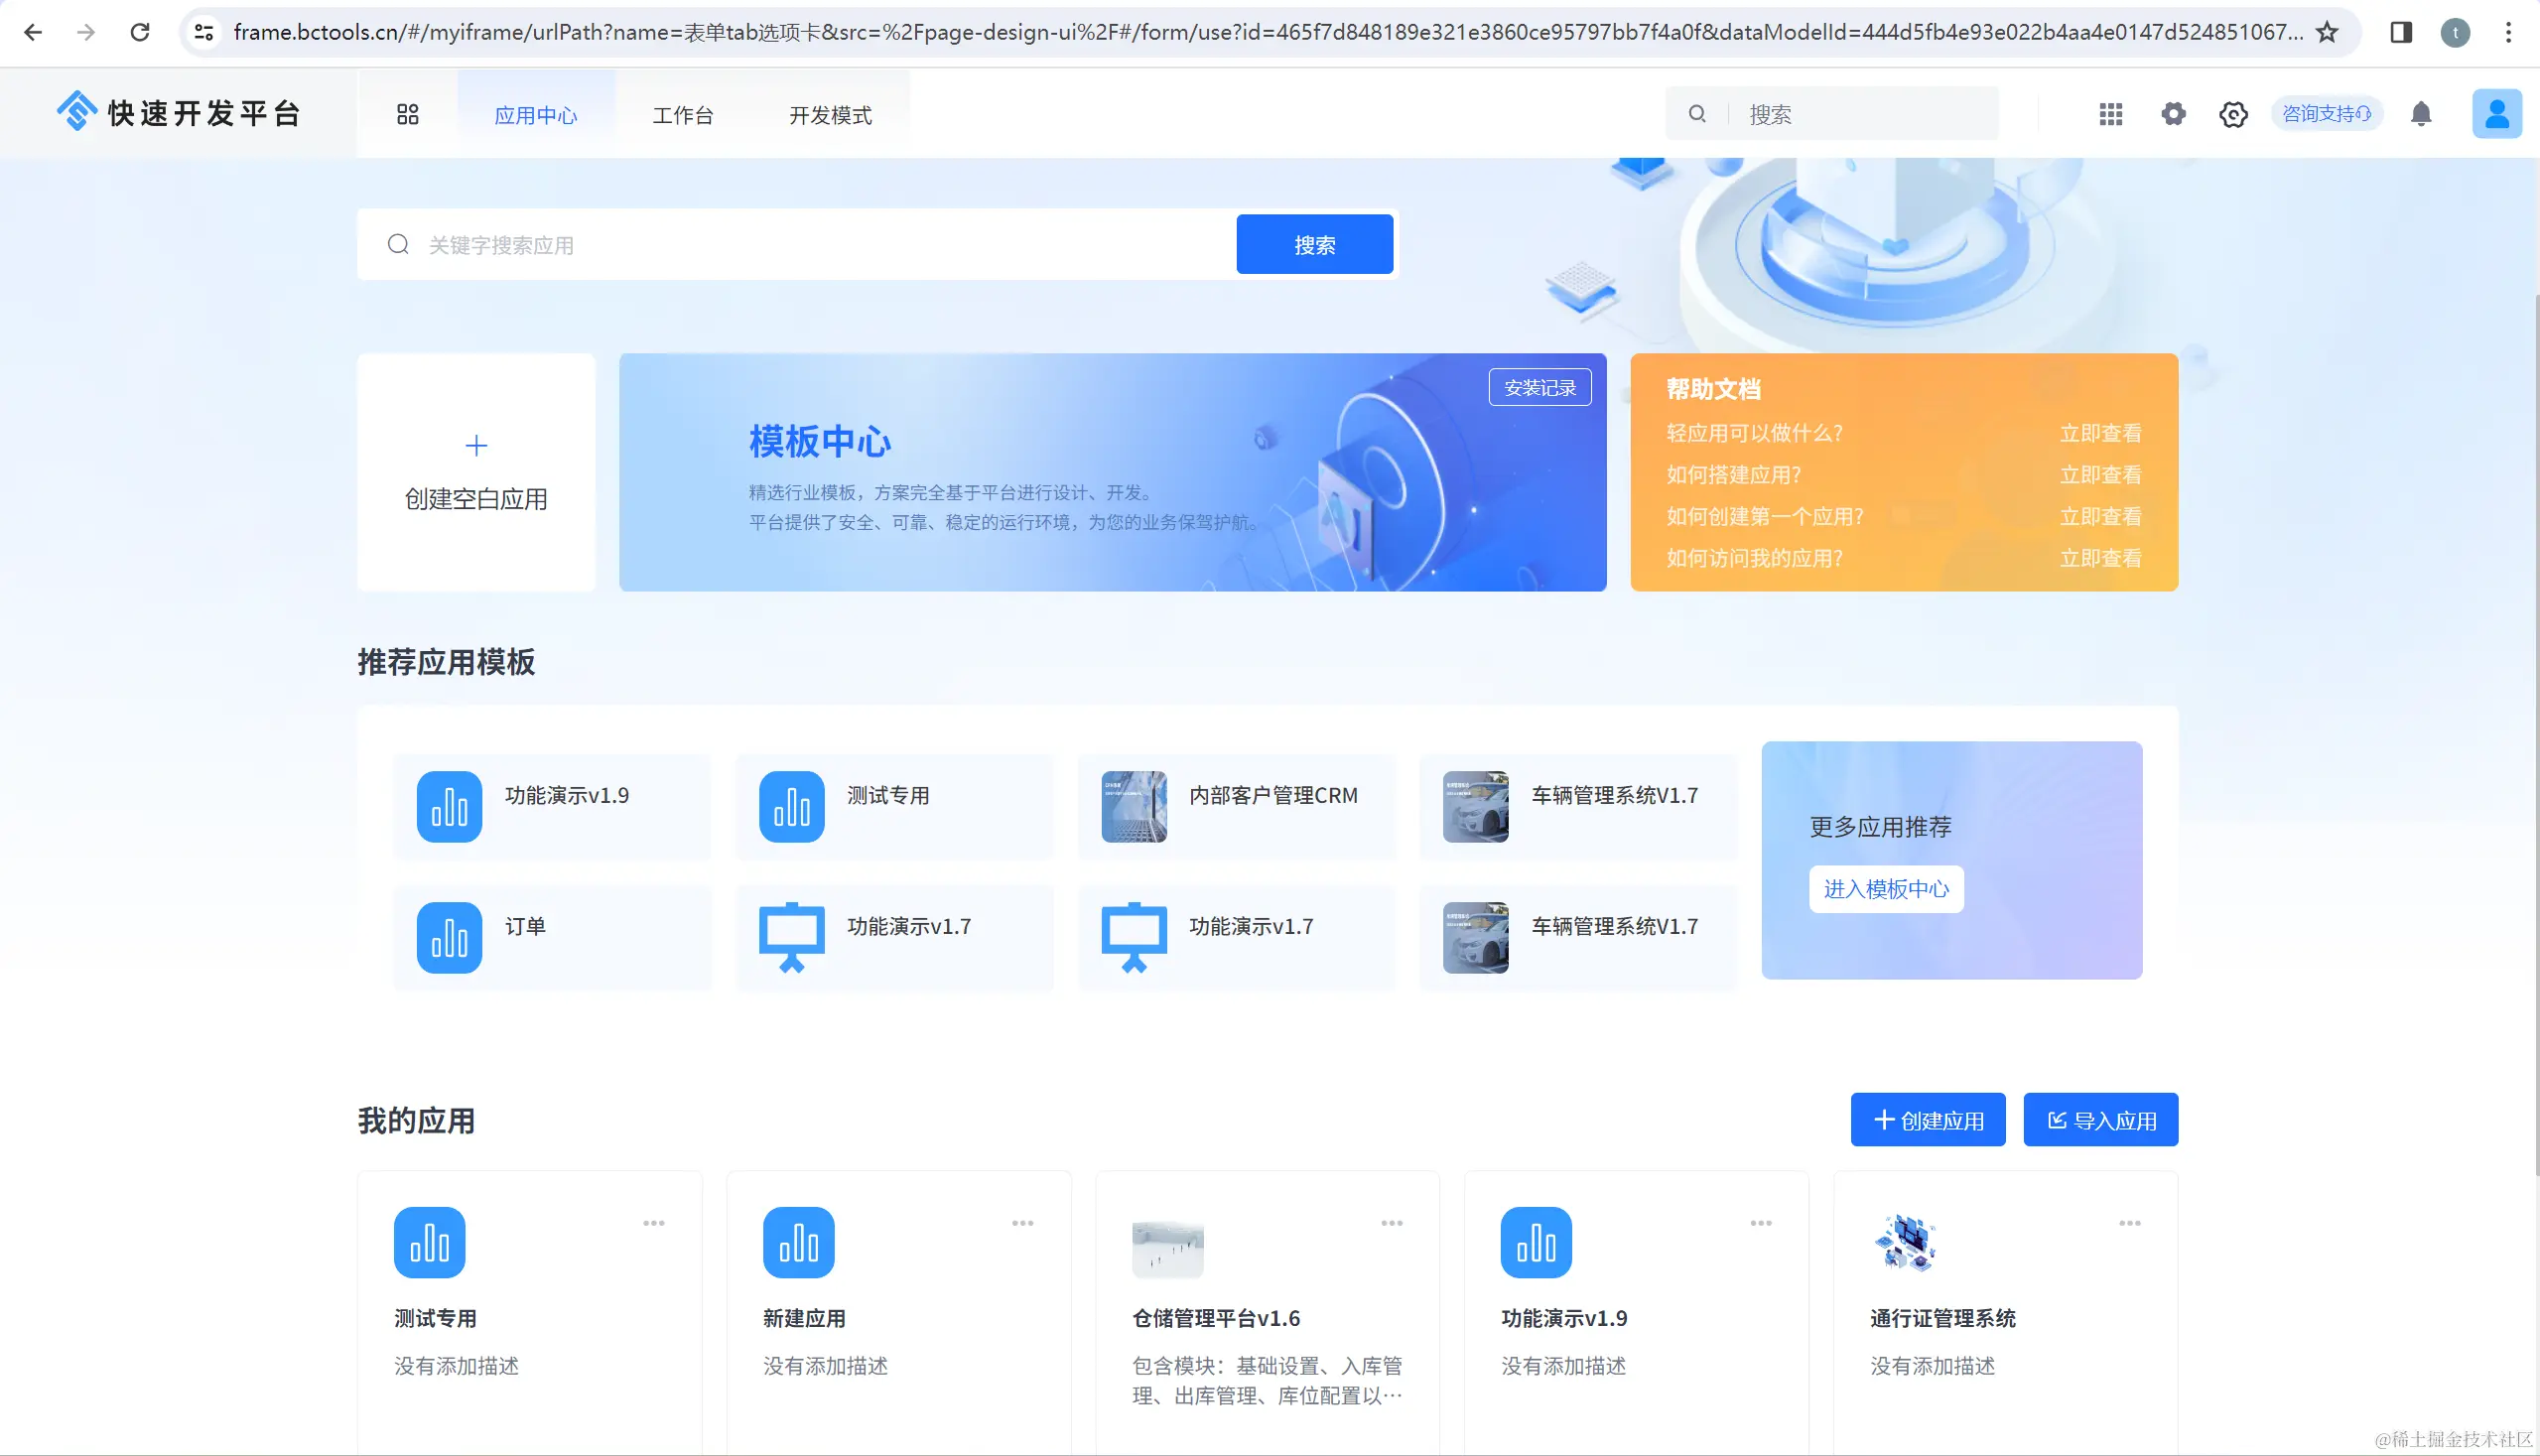Click the grid menu icon beside 应用中心
The height and width of the screenshot is (1456, 2540).
(x=407, y=114)
